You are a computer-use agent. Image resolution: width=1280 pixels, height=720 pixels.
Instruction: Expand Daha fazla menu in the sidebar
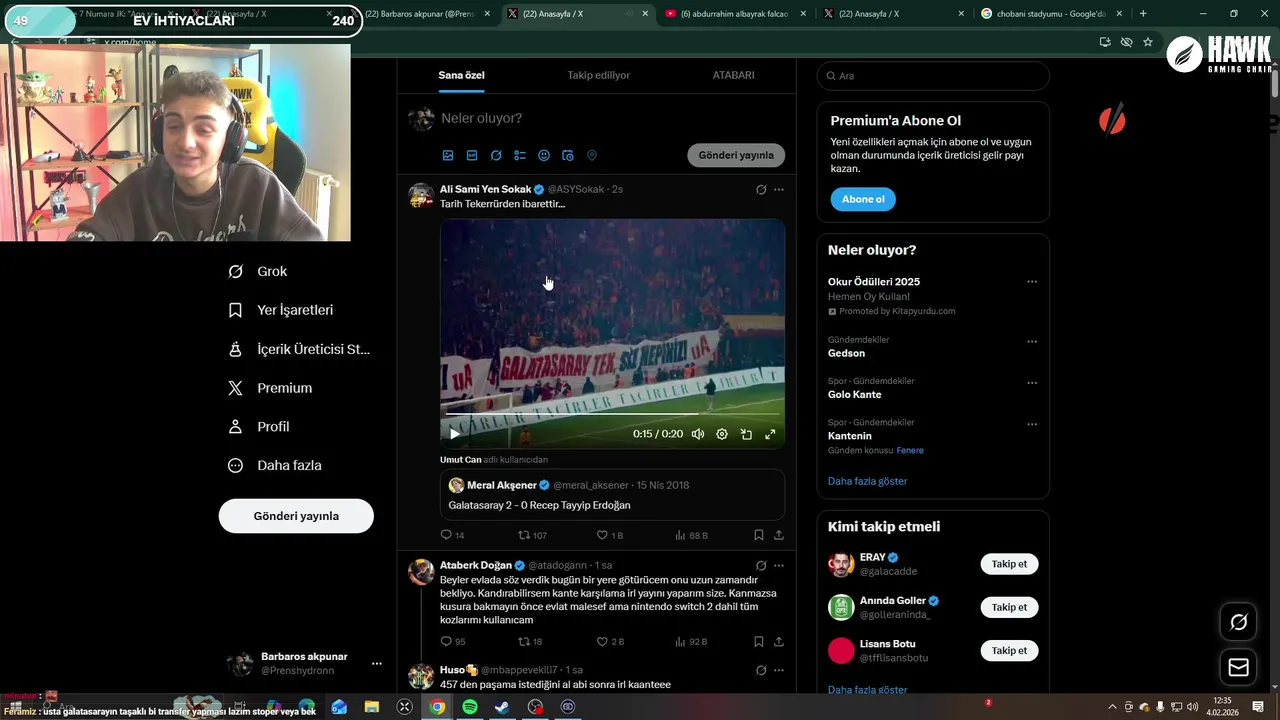click(274, 465)
